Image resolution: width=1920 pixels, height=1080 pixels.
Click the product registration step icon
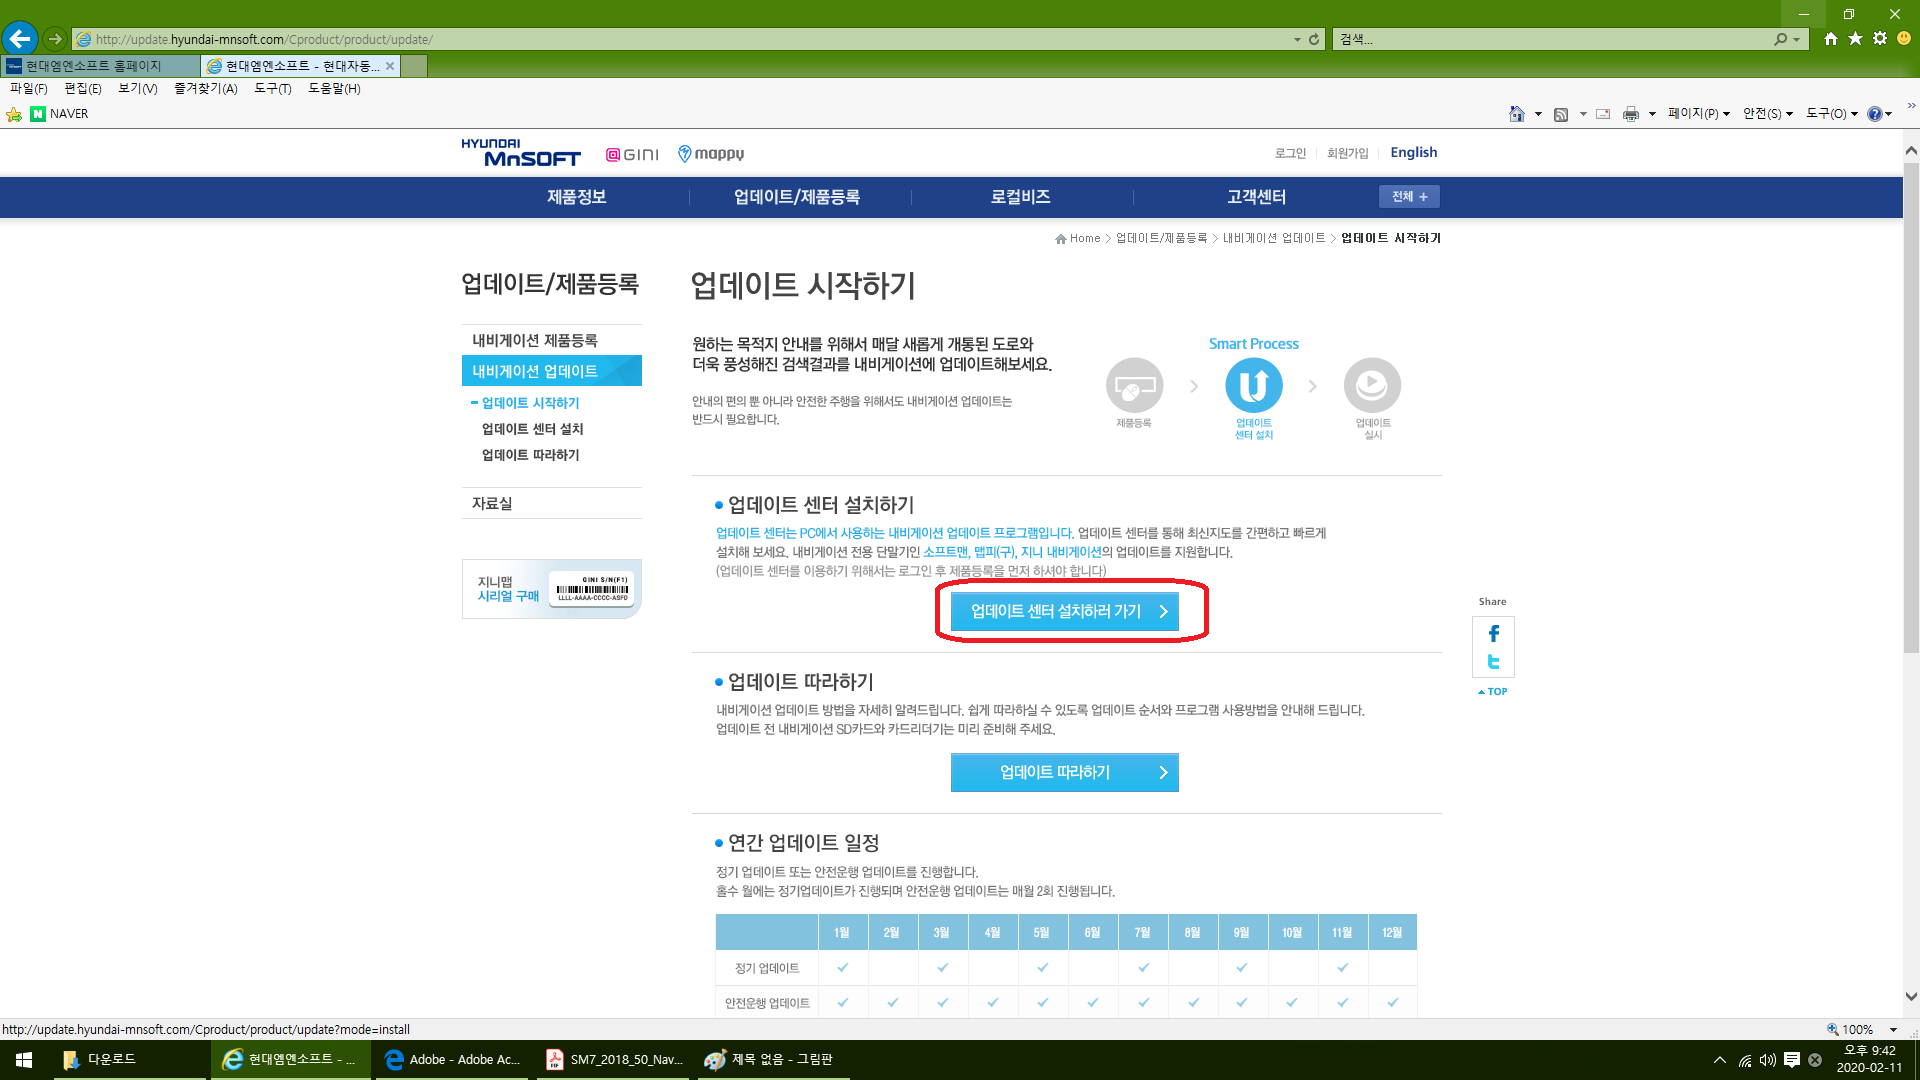1134,385
